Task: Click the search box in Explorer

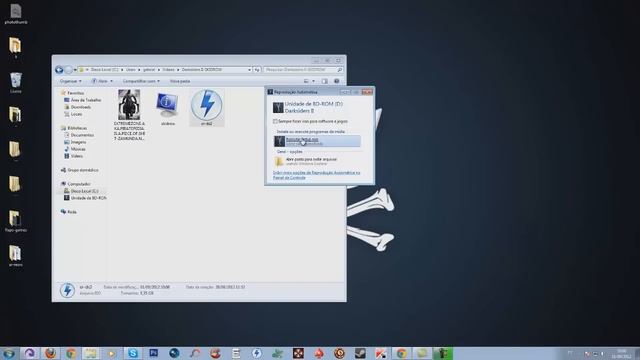Action: (x=303, y=70)
